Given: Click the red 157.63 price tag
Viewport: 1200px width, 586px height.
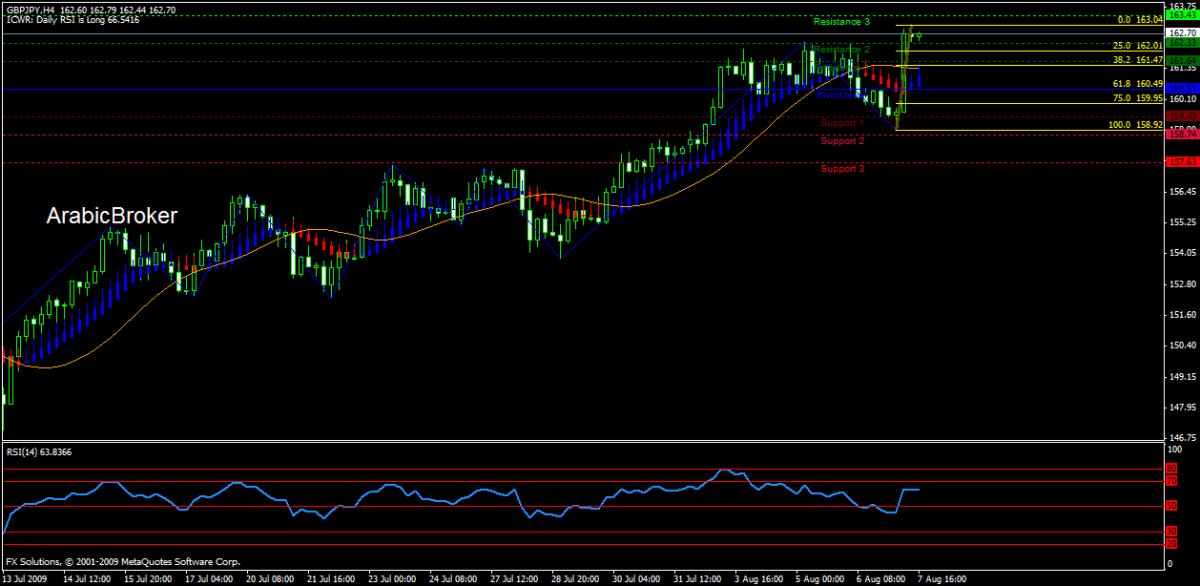Looking at the screenshot, I should coord(1182,161).
